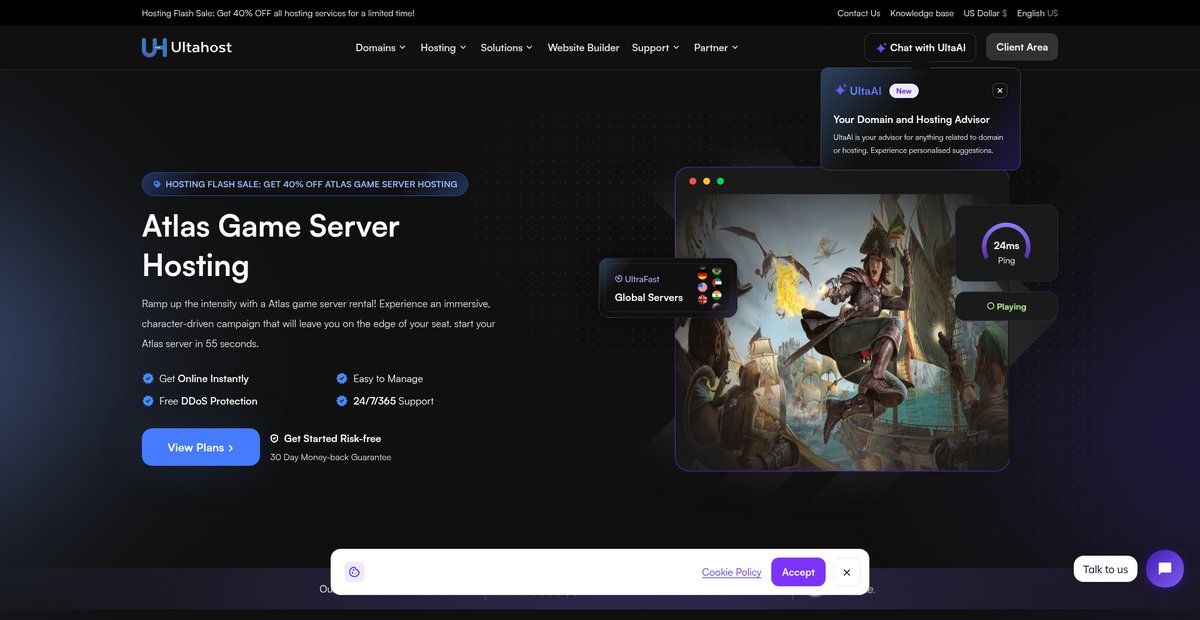The height and width of the screenshot is (620, 1200).
Task: Click the Atlas pirate game artwork
Action: tap(842, 332)
